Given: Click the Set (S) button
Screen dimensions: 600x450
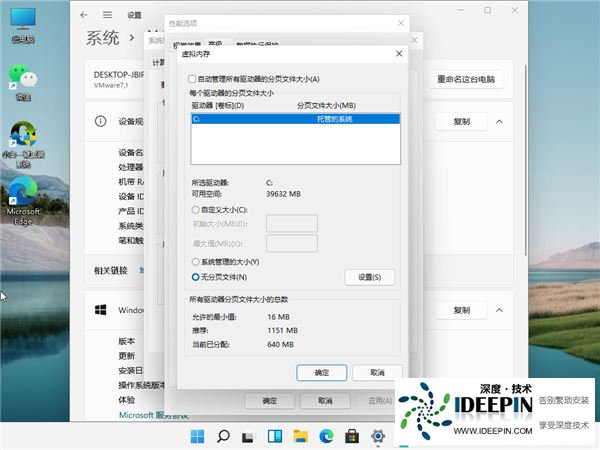Looking at the screenshot, I should tap(369, 277).
